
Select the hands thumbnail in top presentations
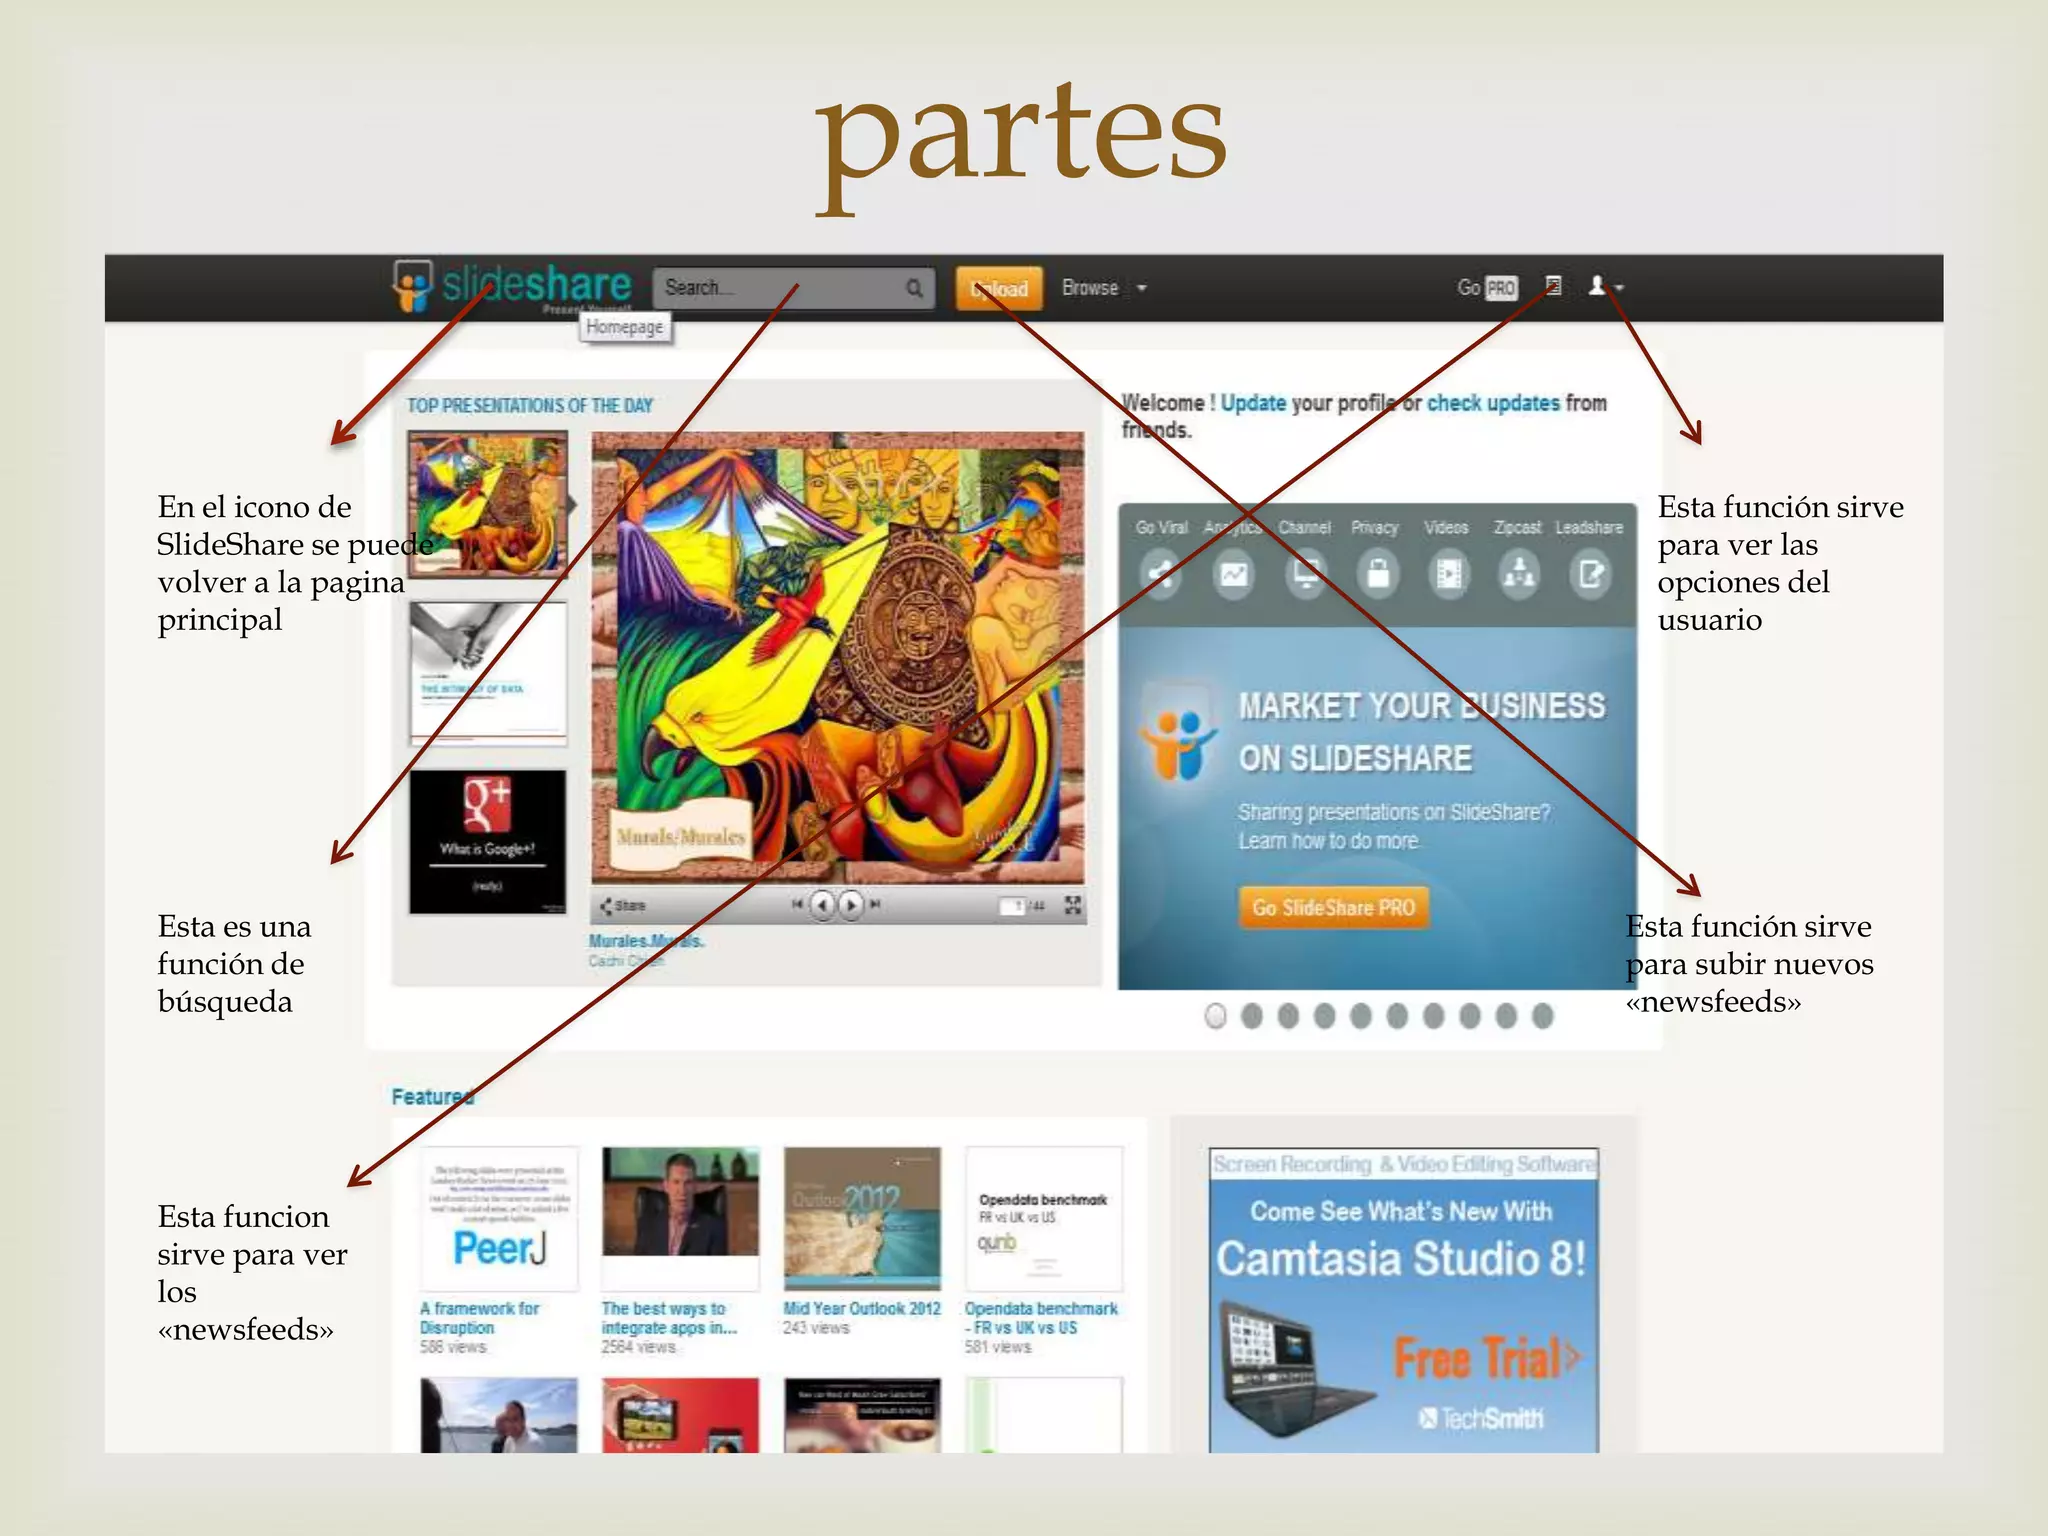pos(488,673)
